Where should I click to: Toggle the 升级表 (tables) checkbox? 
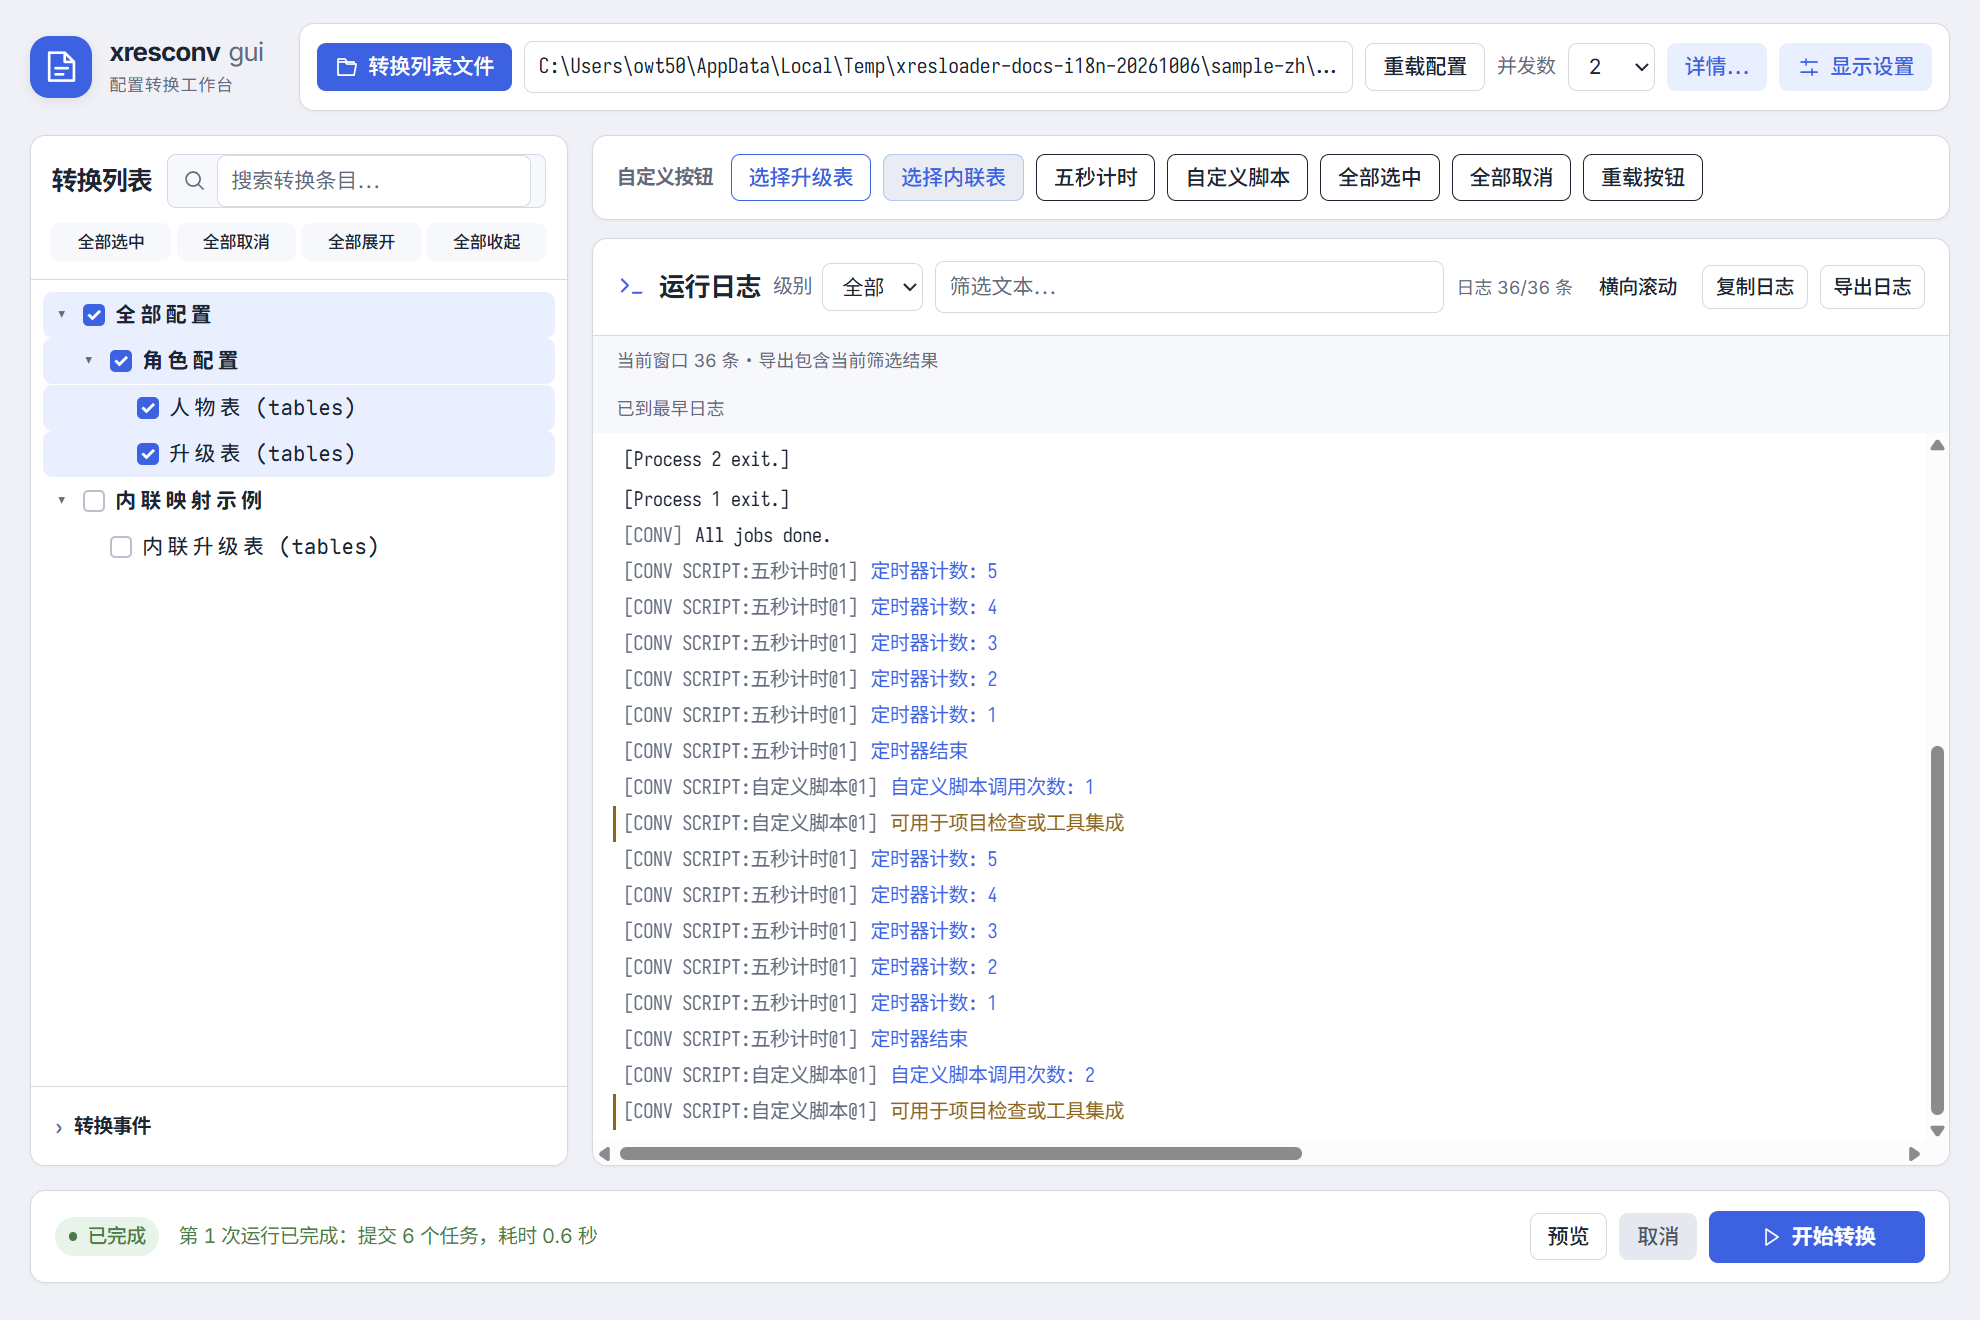[x=148, y=454]
